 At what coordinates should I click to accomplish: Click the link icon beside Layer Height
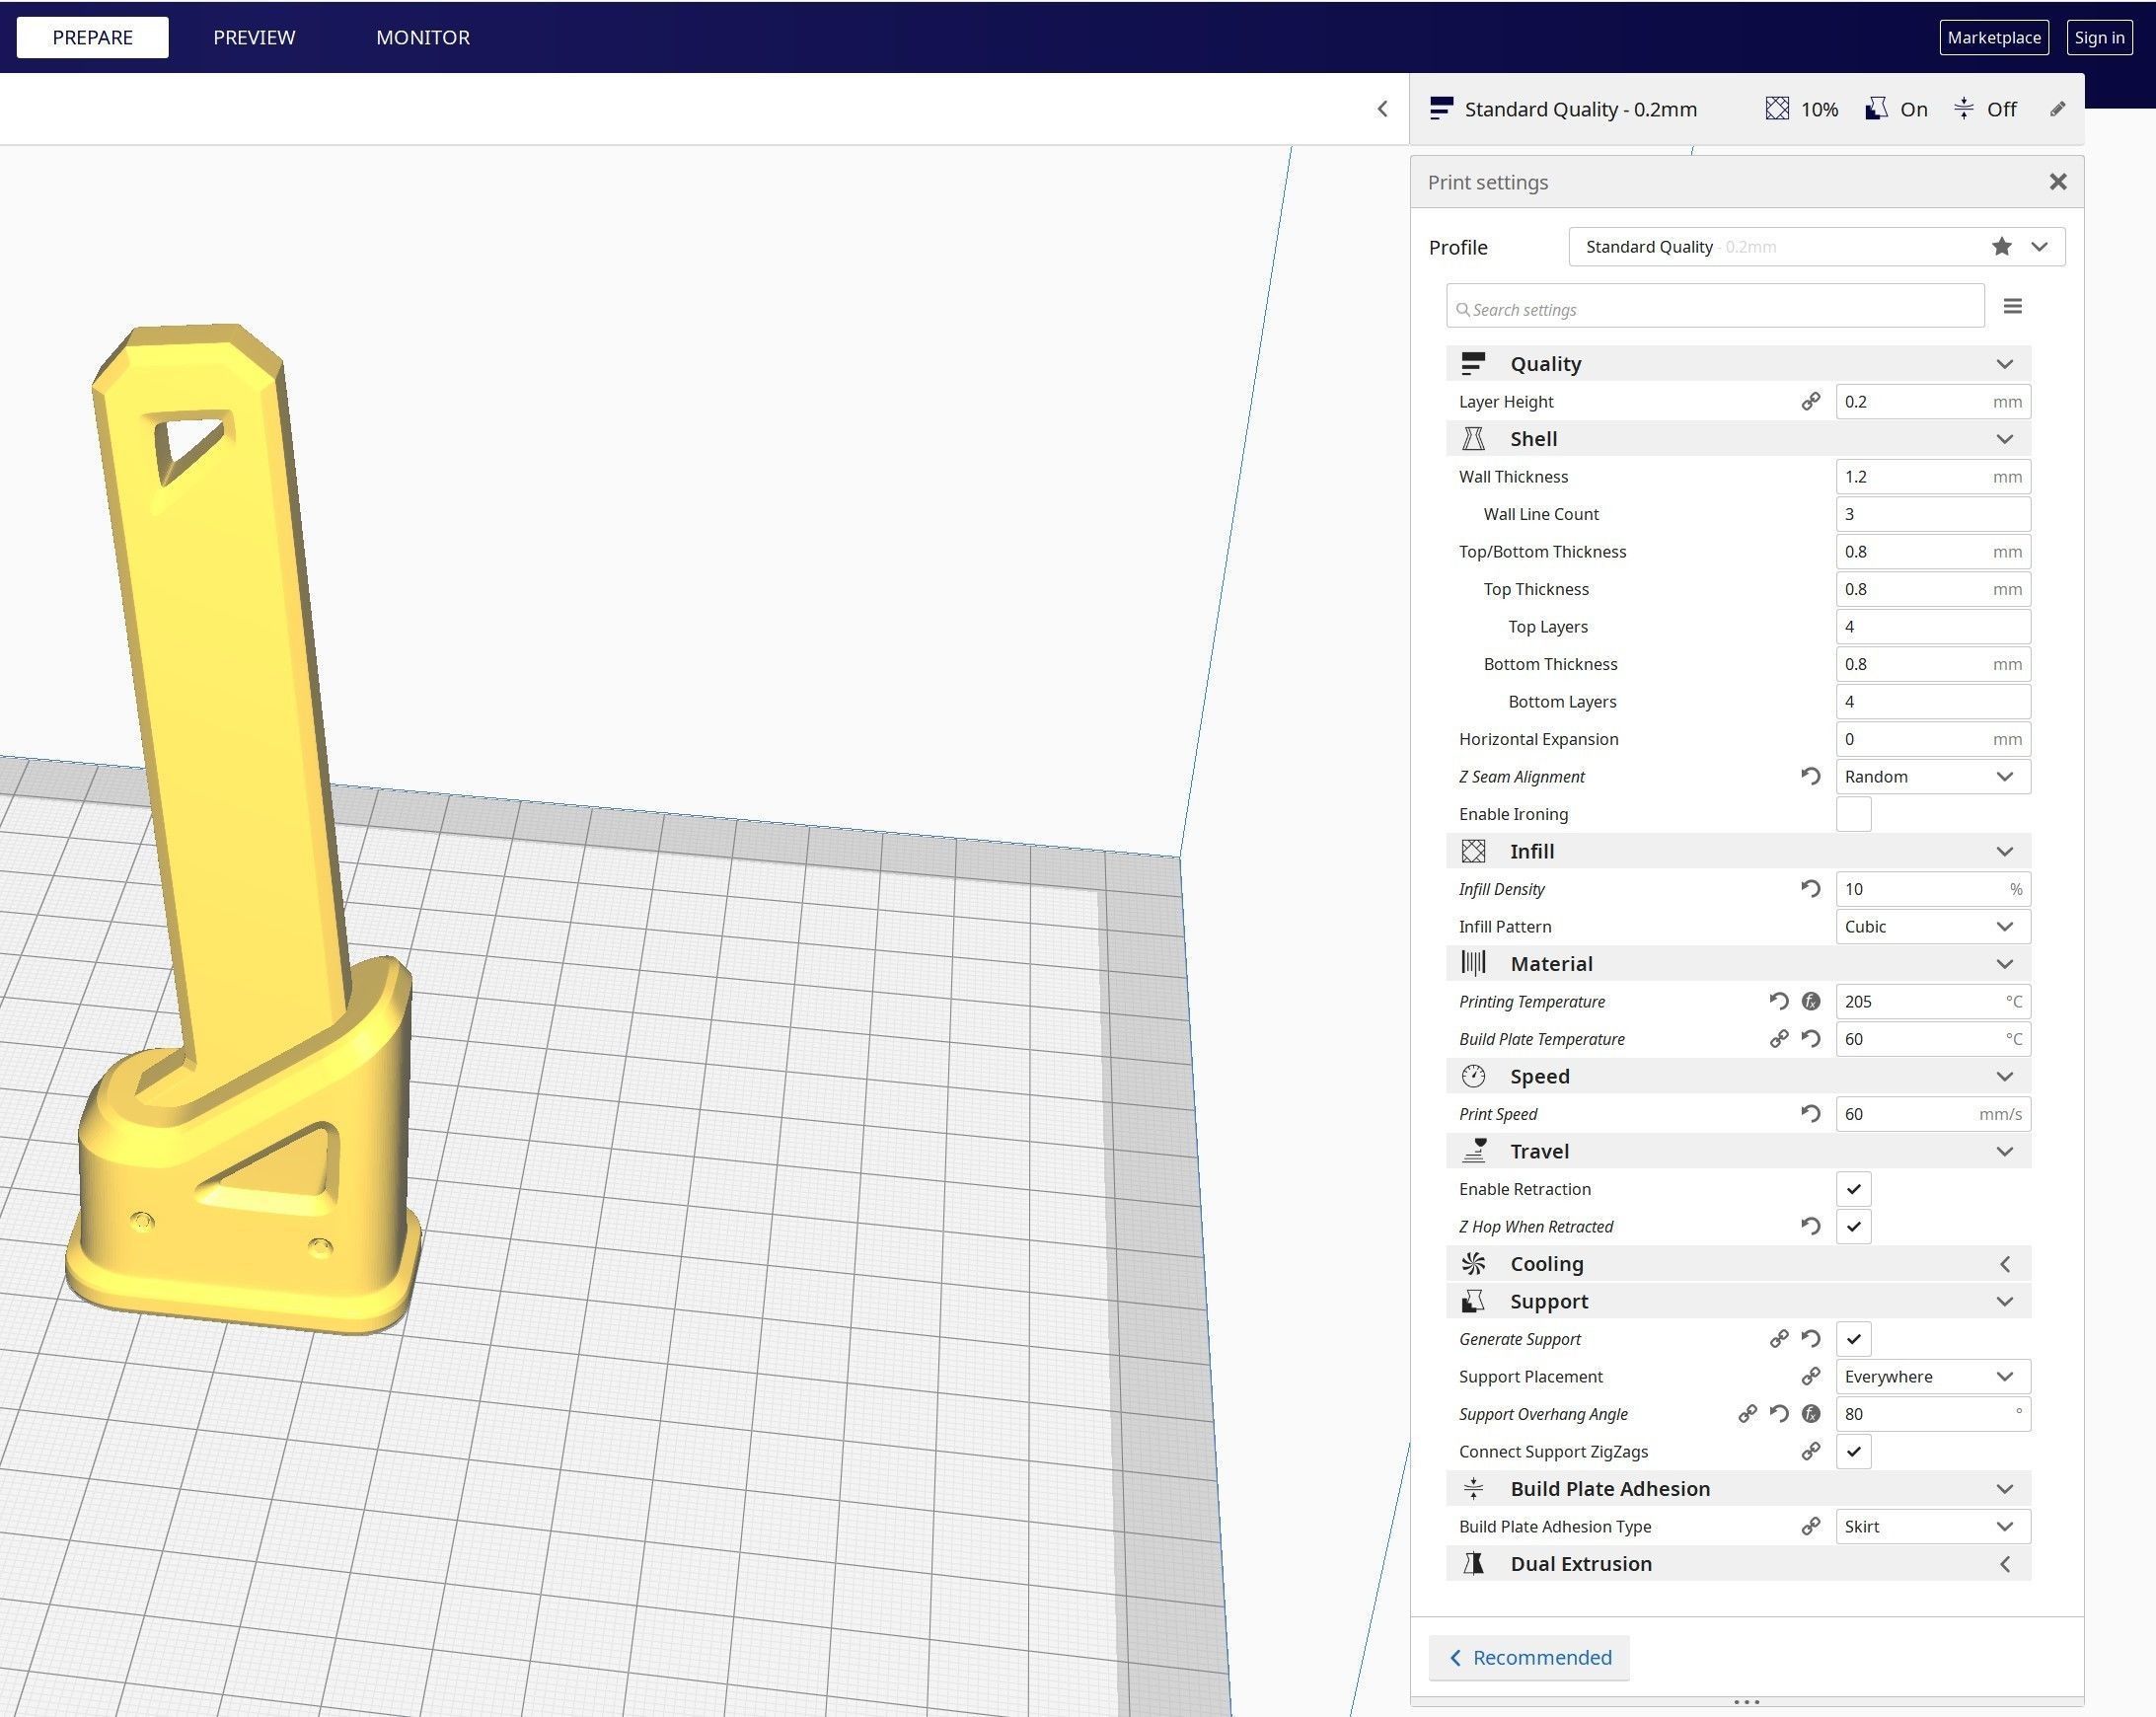click(x=1810, y=401)
